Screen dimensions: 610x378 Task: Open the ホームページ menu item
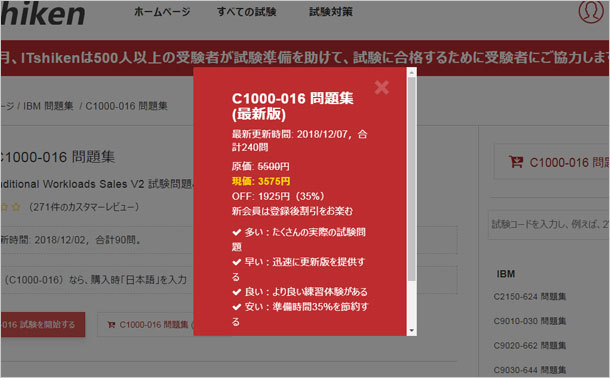162,12
